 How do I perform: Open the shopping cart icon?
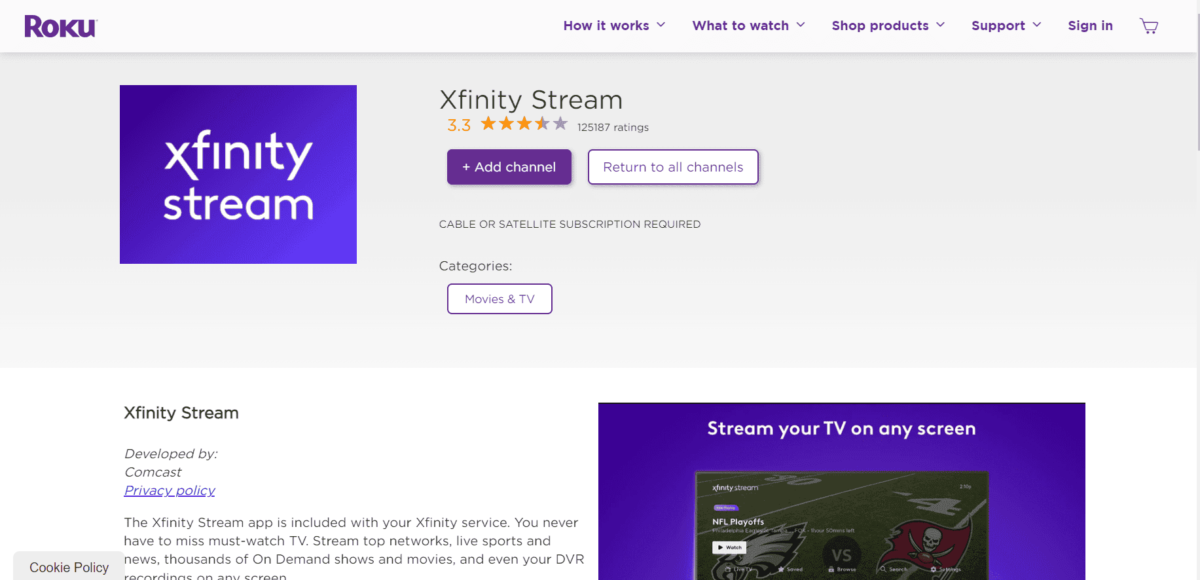(1149, 26)
